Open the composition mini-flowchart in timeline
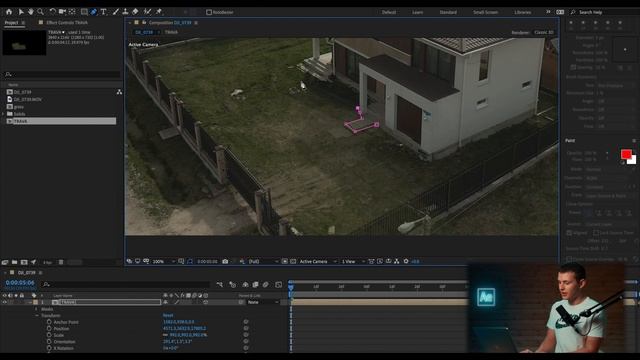This screenshot has height=360, width=640. [220, 284]
